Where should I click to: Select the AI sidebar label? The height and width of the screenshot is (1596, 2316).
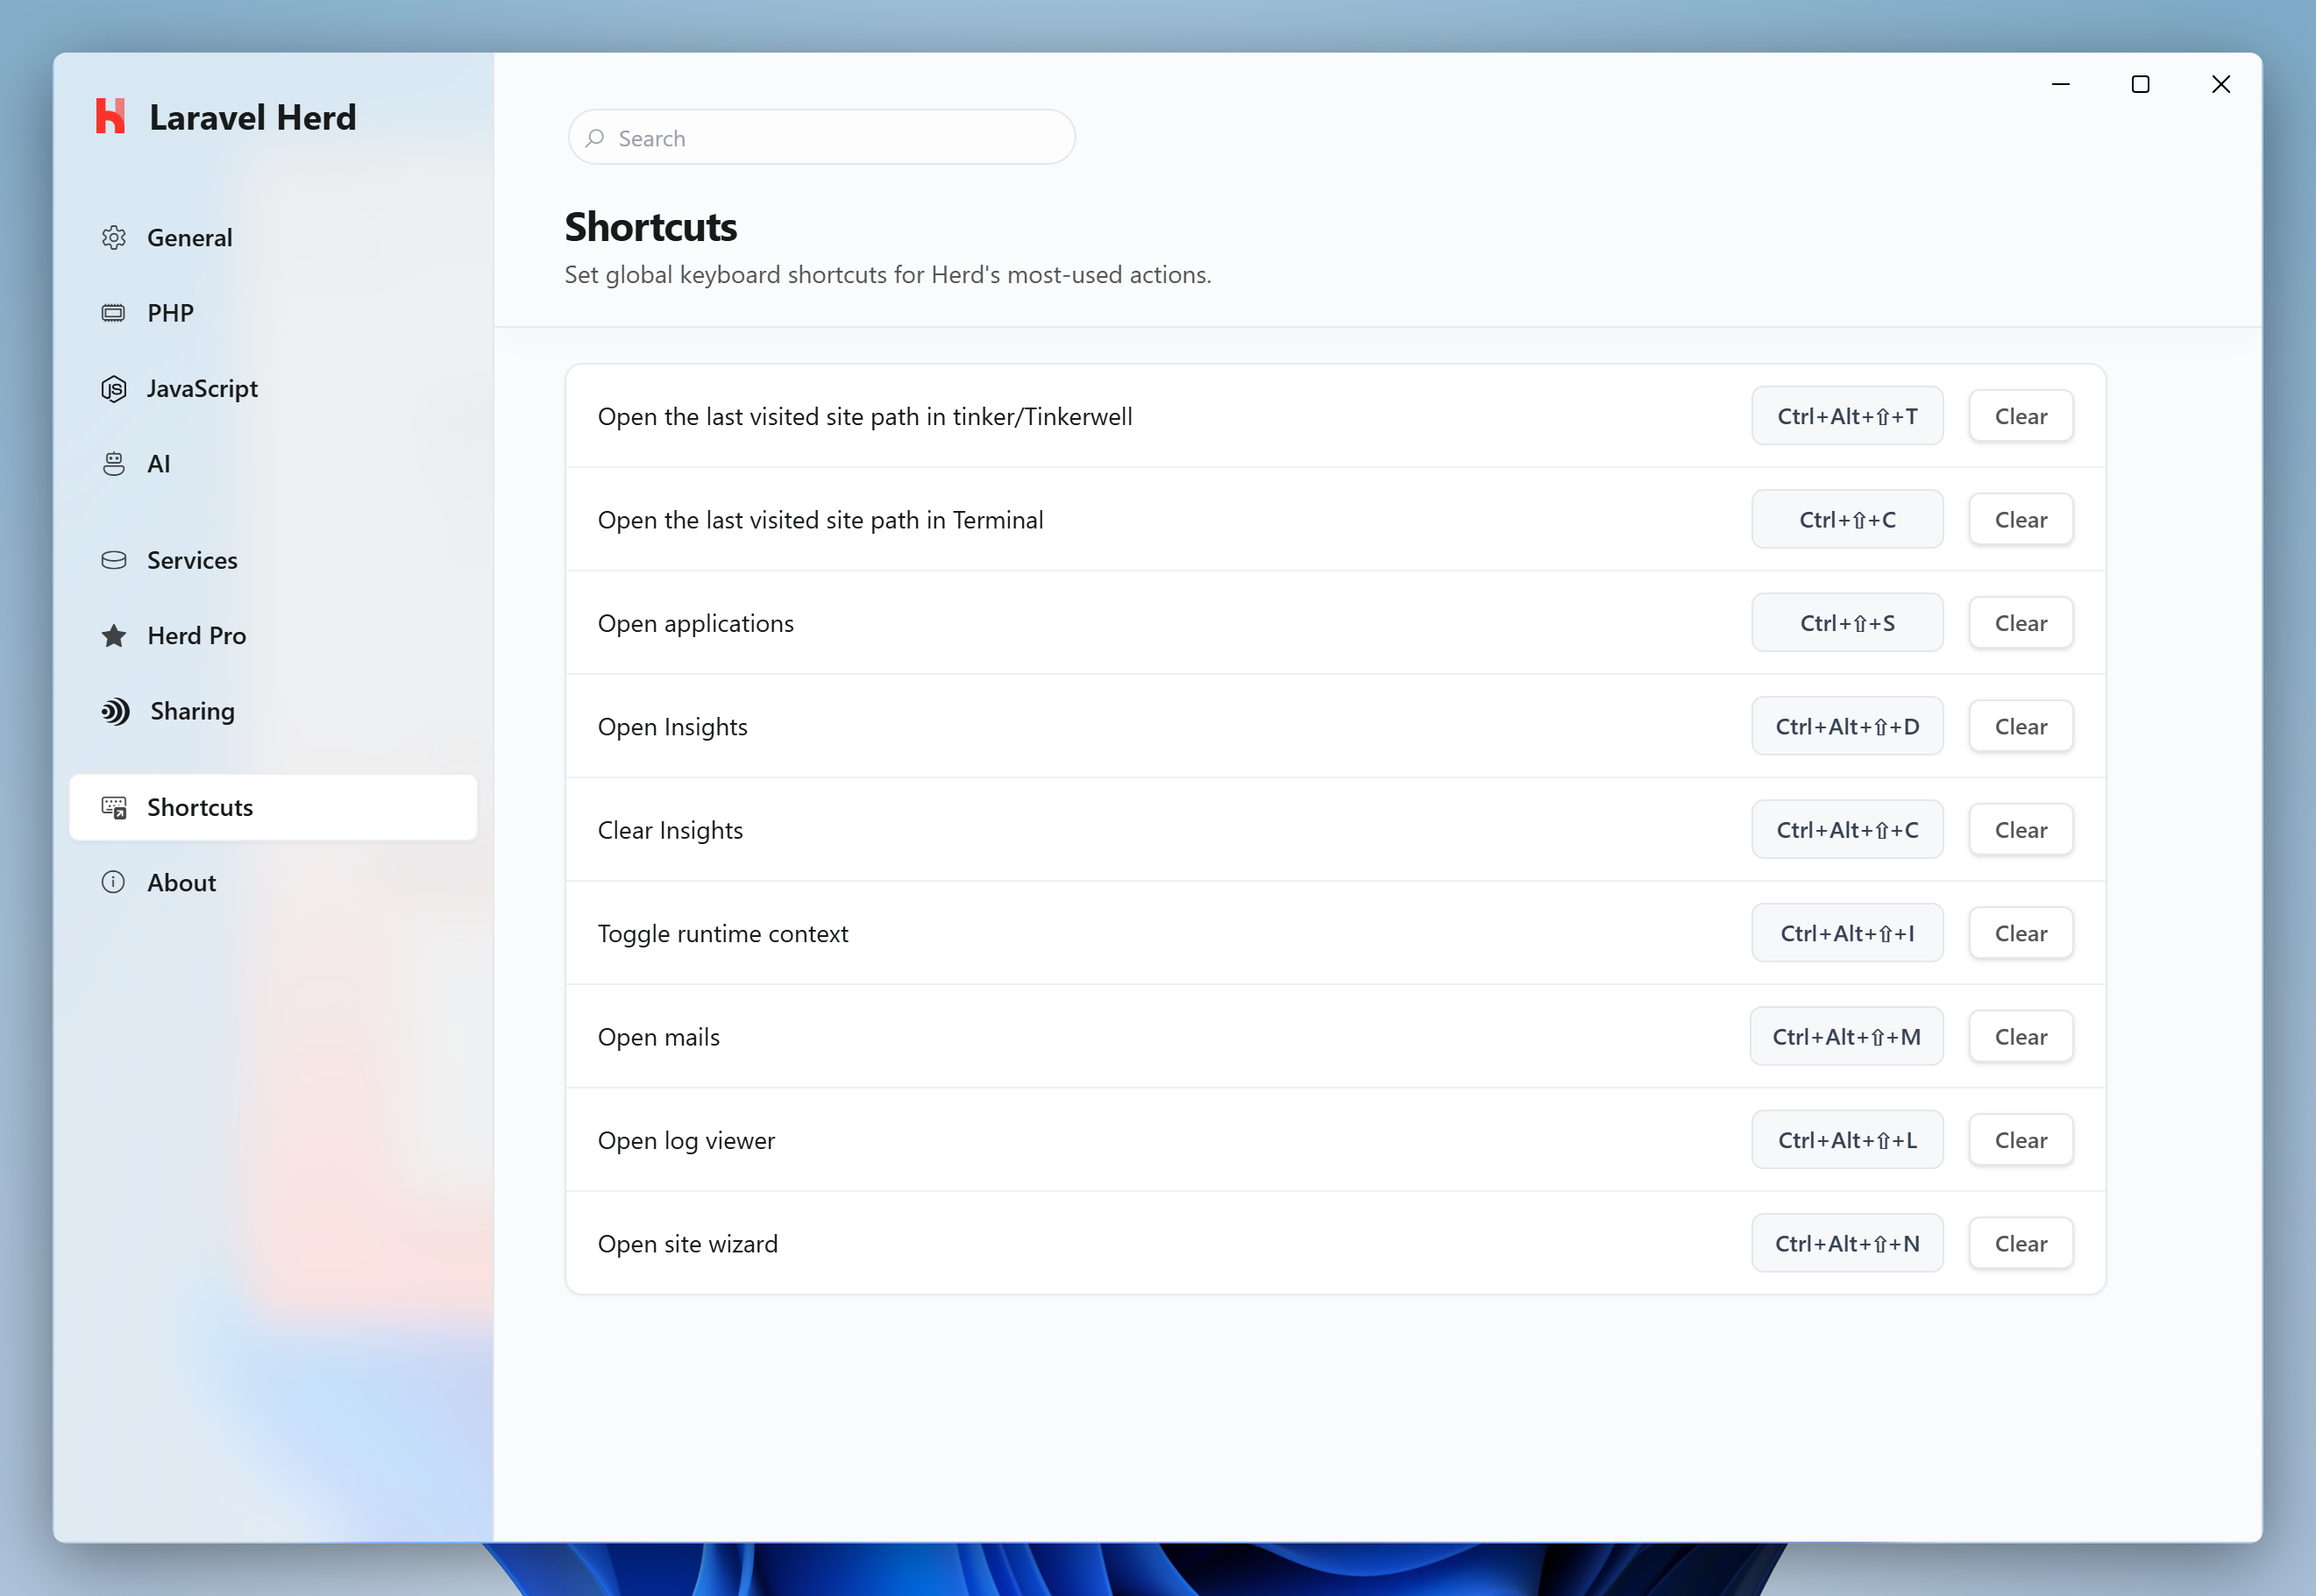pos(159,464)
